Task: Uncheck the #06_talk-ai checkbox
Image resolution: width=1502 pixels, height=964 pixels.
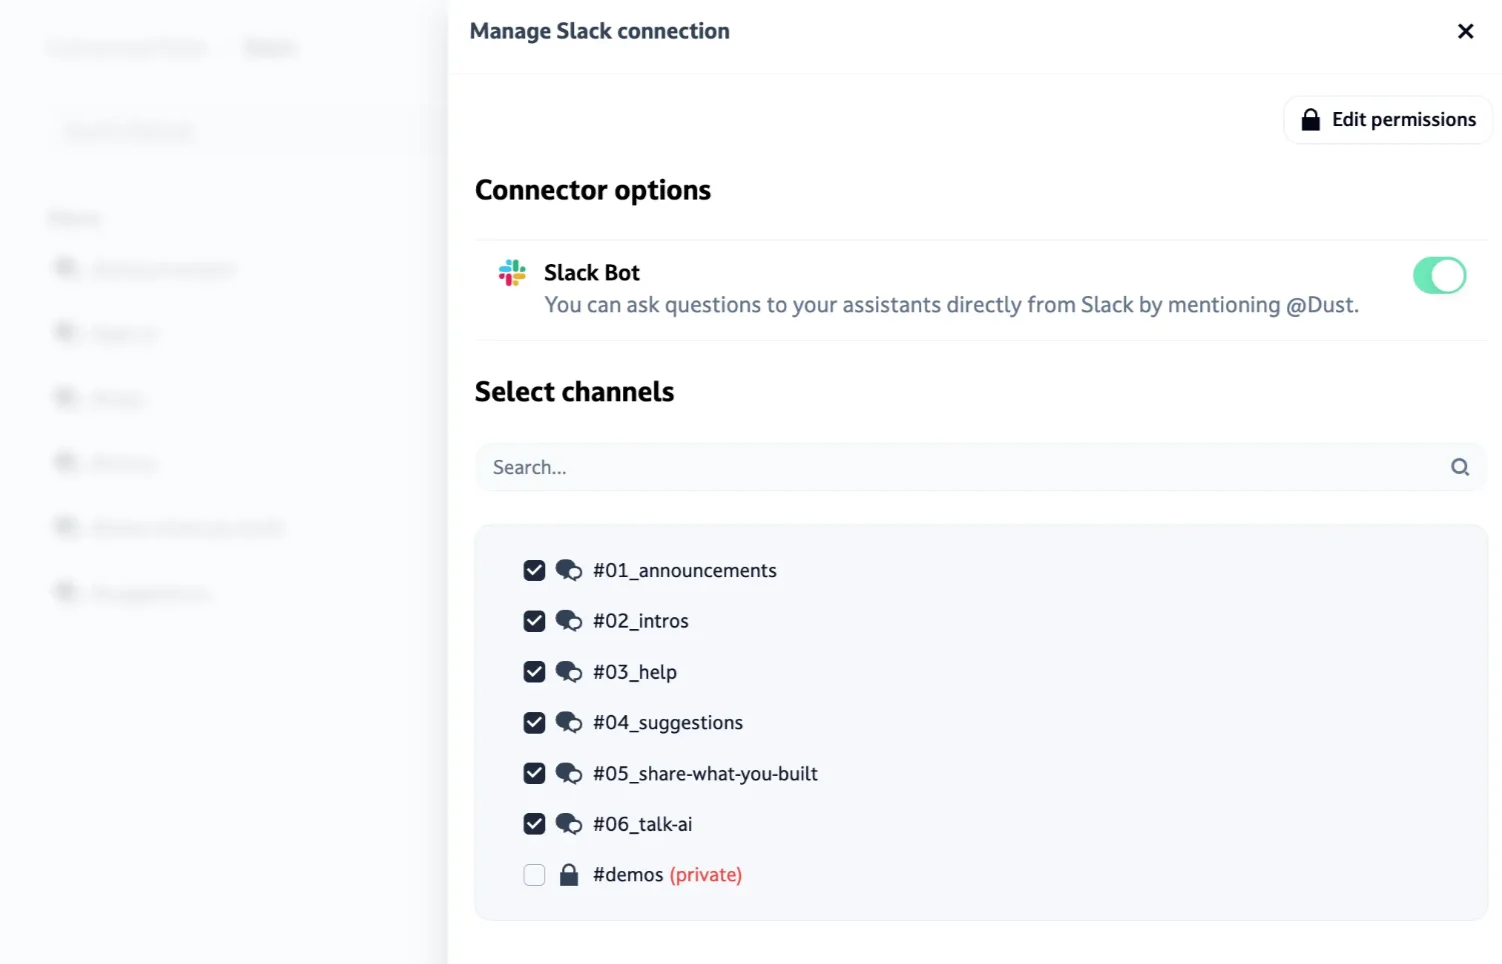Action: (534, 824)
